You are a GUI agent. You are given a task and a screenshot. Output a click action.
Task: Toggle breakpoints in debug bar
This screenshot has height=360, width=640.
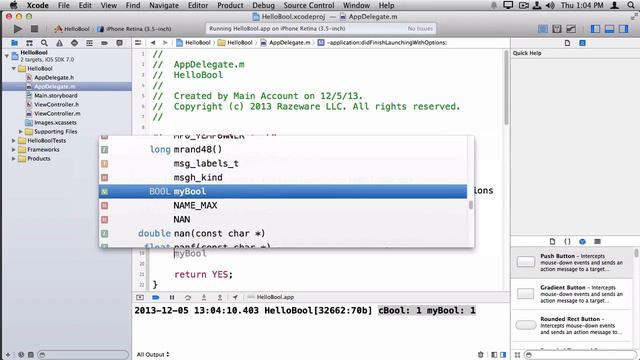(x=156, y=297)
